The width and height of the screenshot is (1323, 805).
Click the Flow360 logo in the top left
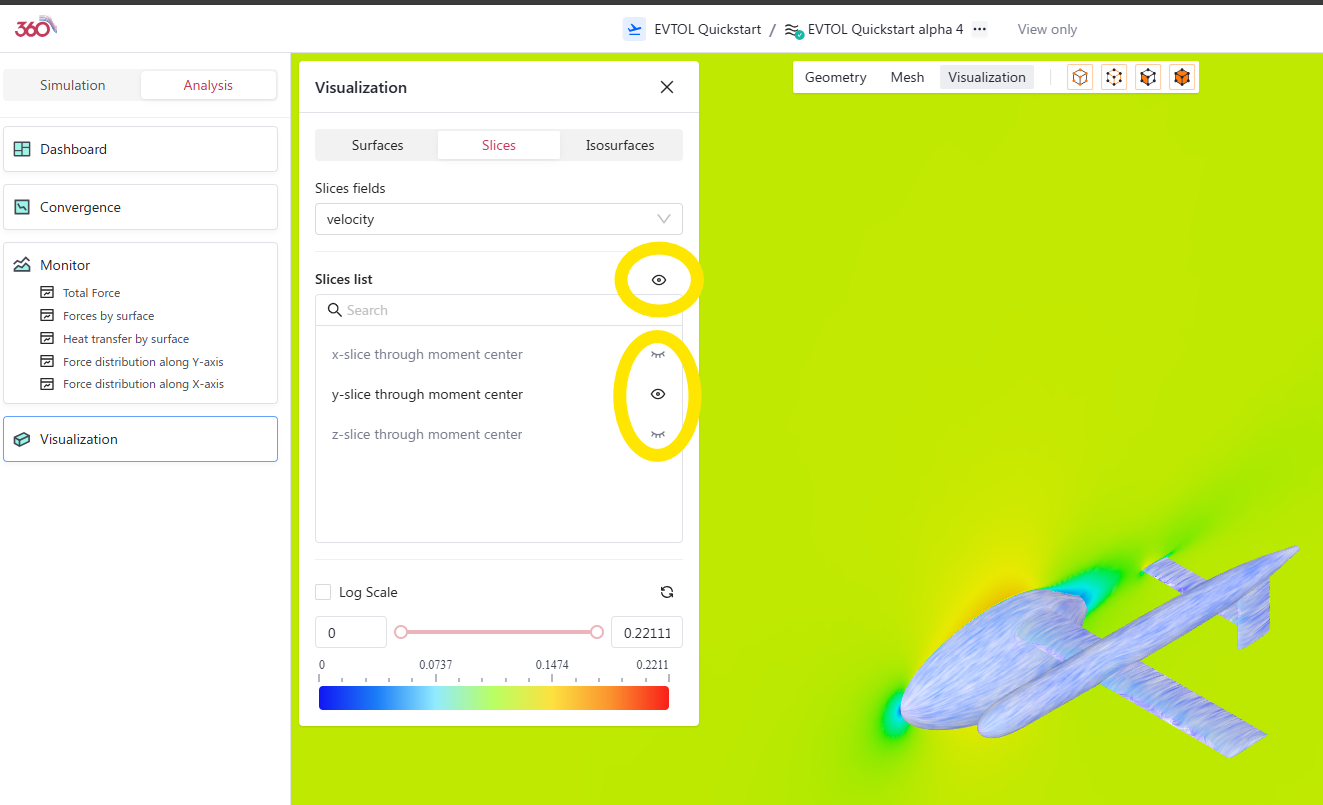pos(35,27)
